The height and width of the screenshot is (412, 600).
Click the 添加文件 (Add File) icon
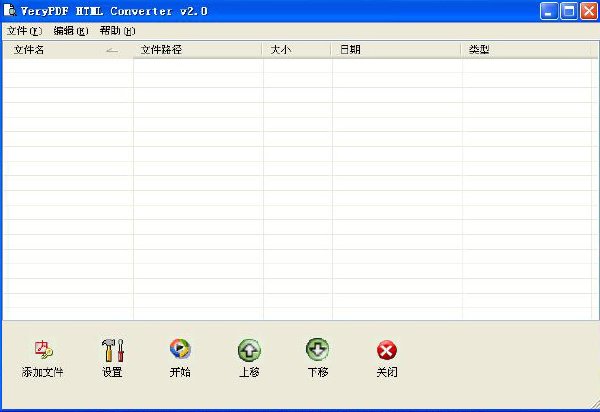click(43, 350)
